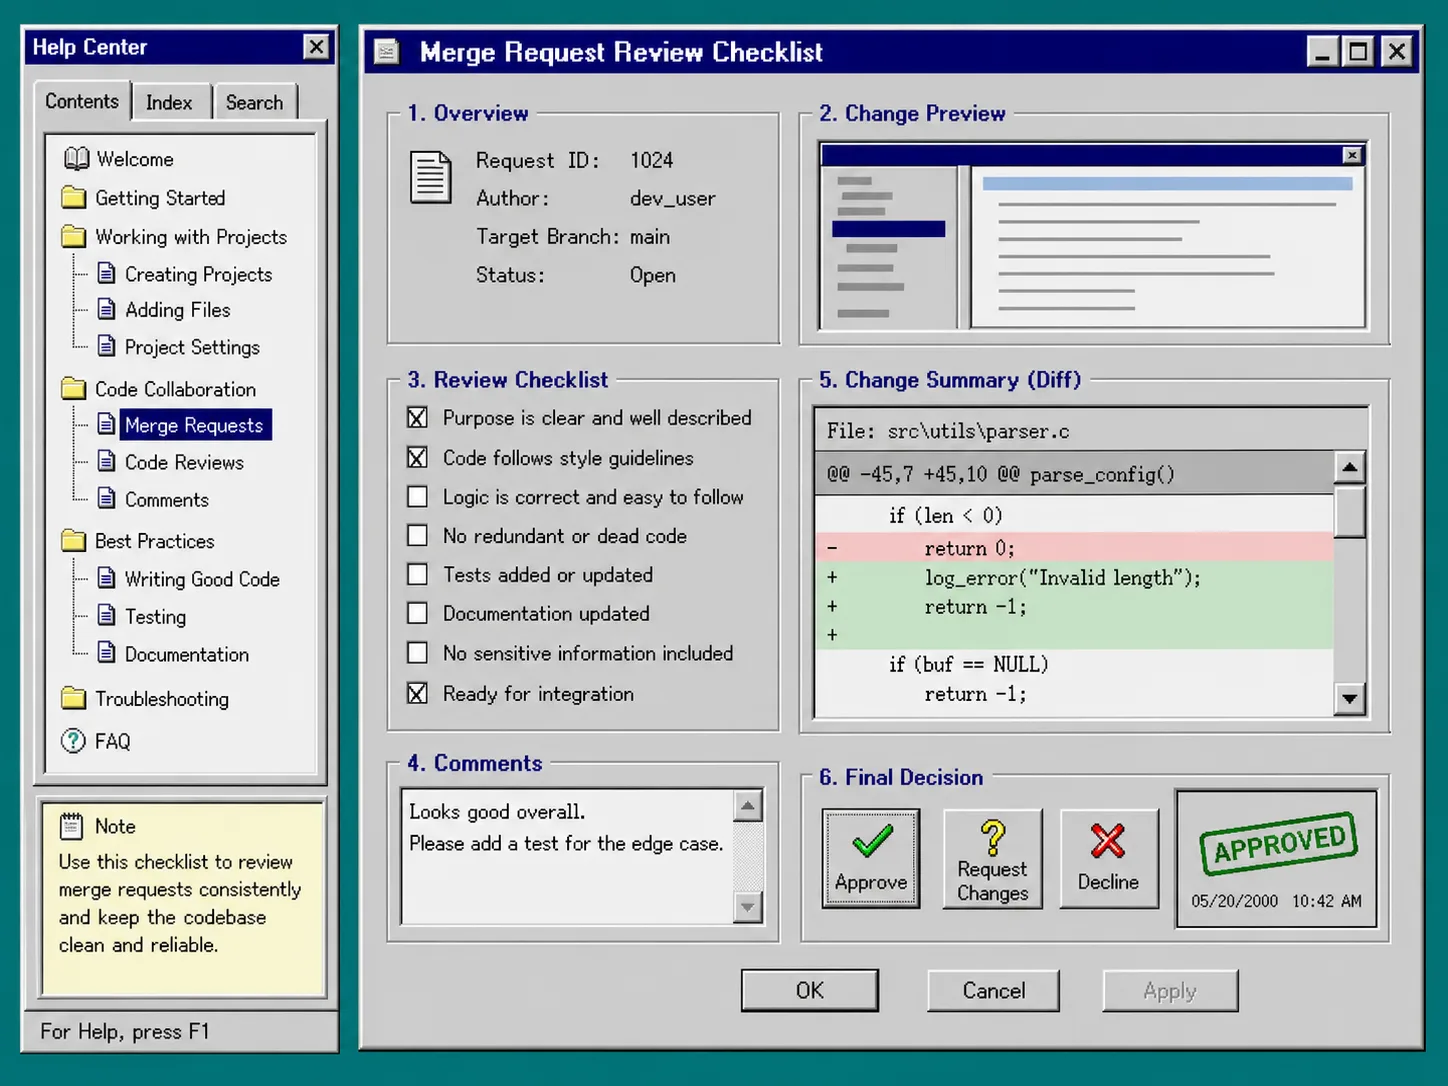The width and height of the screenshot is (1448, 1086).
Task: Click the Request Changes button
Action: click(x=992, y=858)
